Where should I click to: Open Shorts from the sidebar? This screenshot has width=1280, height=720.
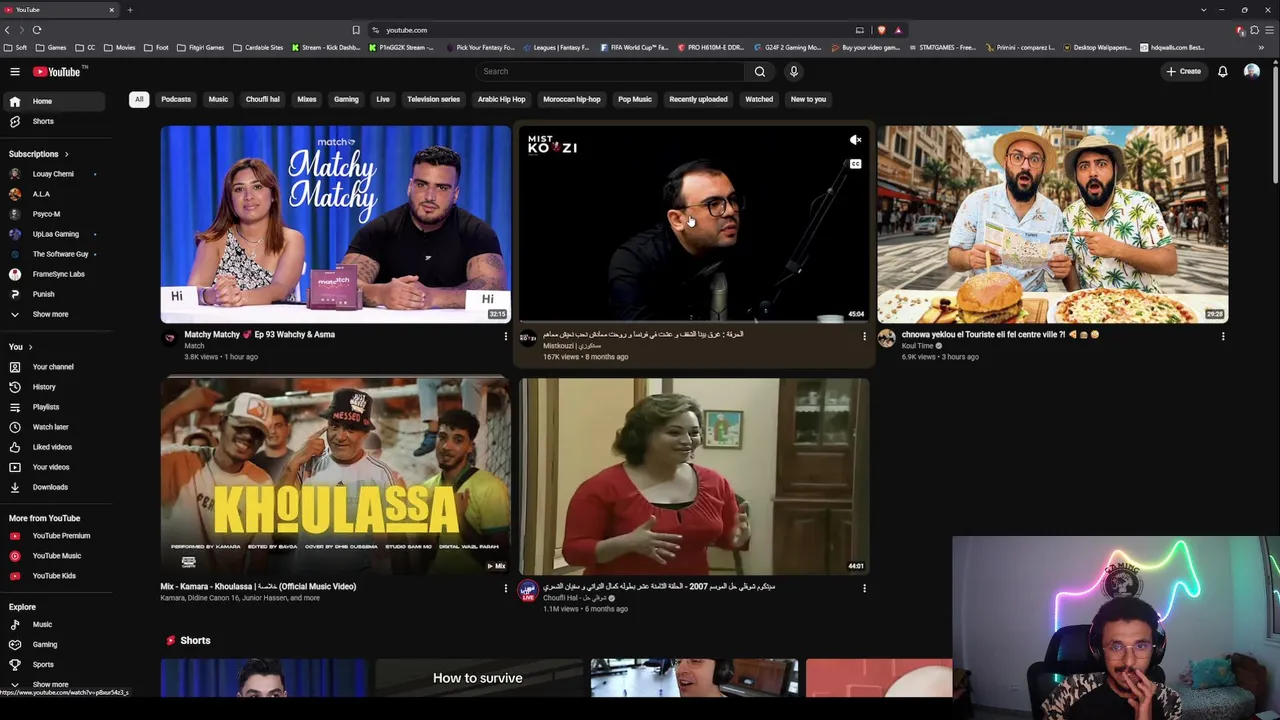click(x=53, y=121)
